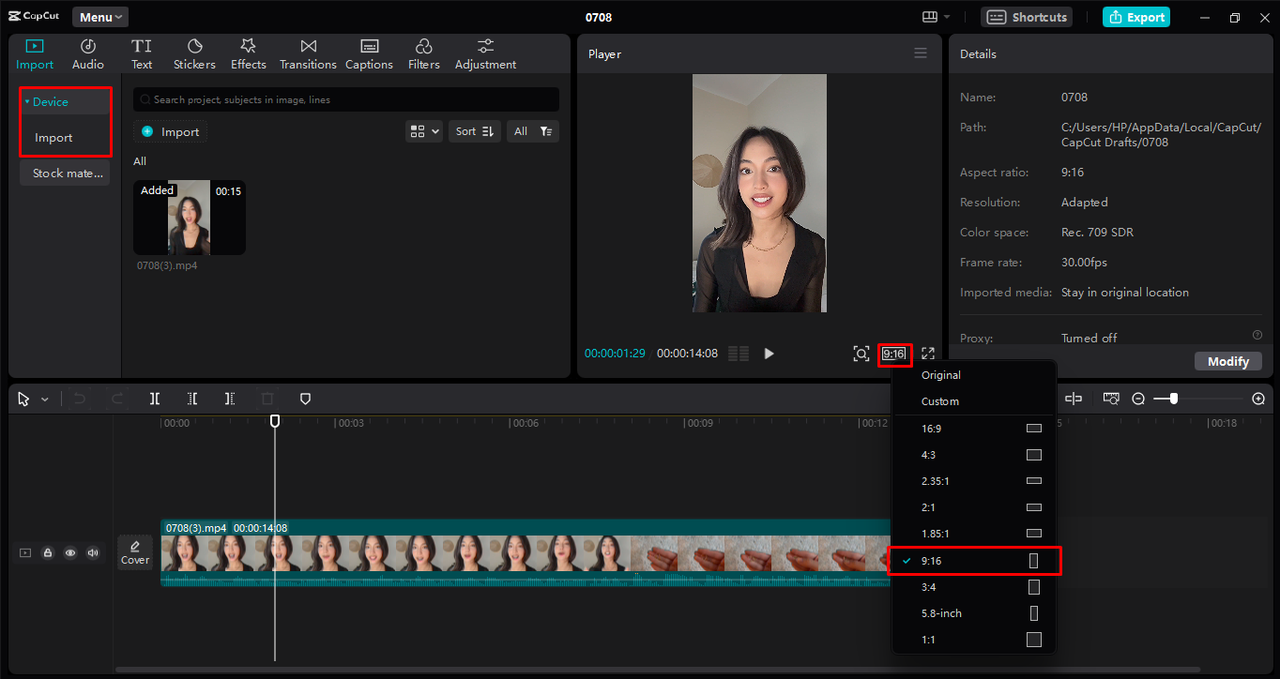
Task: Select the 3:4 aspect ratio
Action: pyautogui.click(x=974, y=587)
